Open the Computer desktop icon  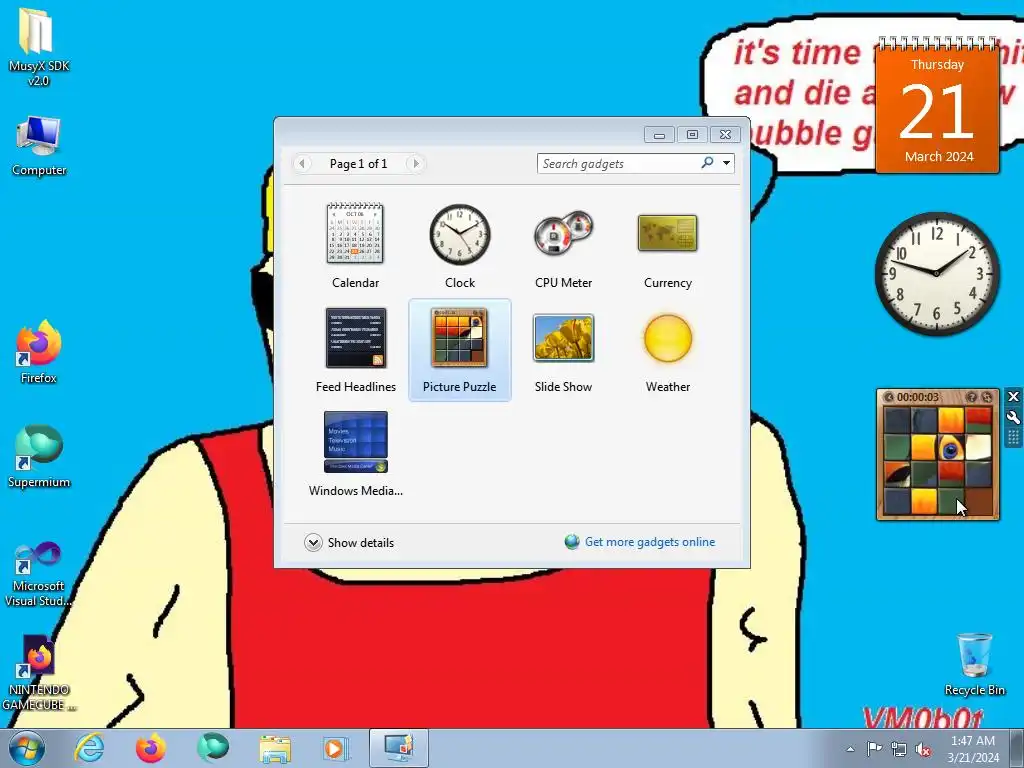pos(39,146)
